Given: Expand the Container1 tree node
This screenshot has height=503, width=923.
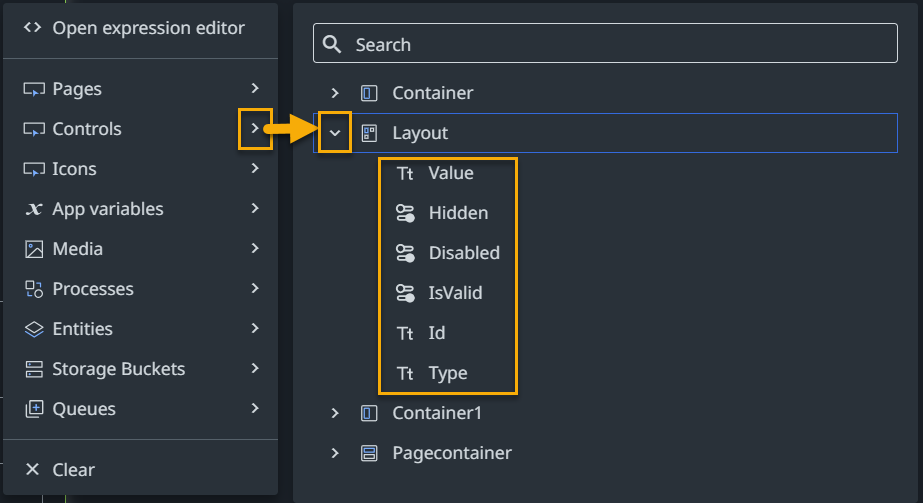Looking at the screenshot, I should [335, 413].
